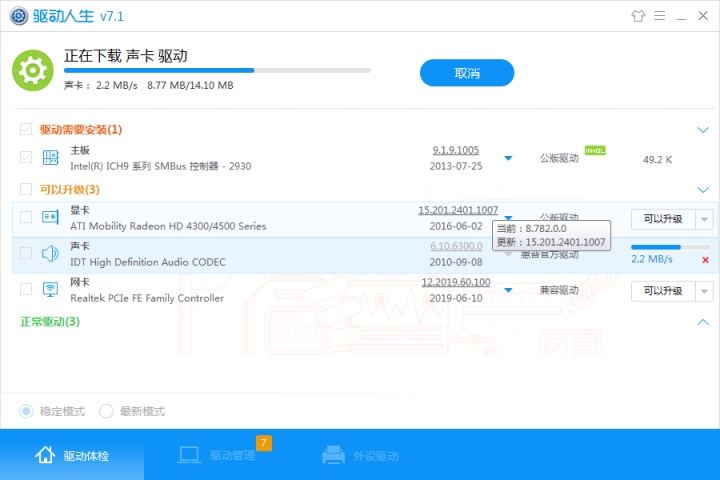Click 可以升级 button for 显卡
Viewport: 720px width, 480px height.
(663, 219)
